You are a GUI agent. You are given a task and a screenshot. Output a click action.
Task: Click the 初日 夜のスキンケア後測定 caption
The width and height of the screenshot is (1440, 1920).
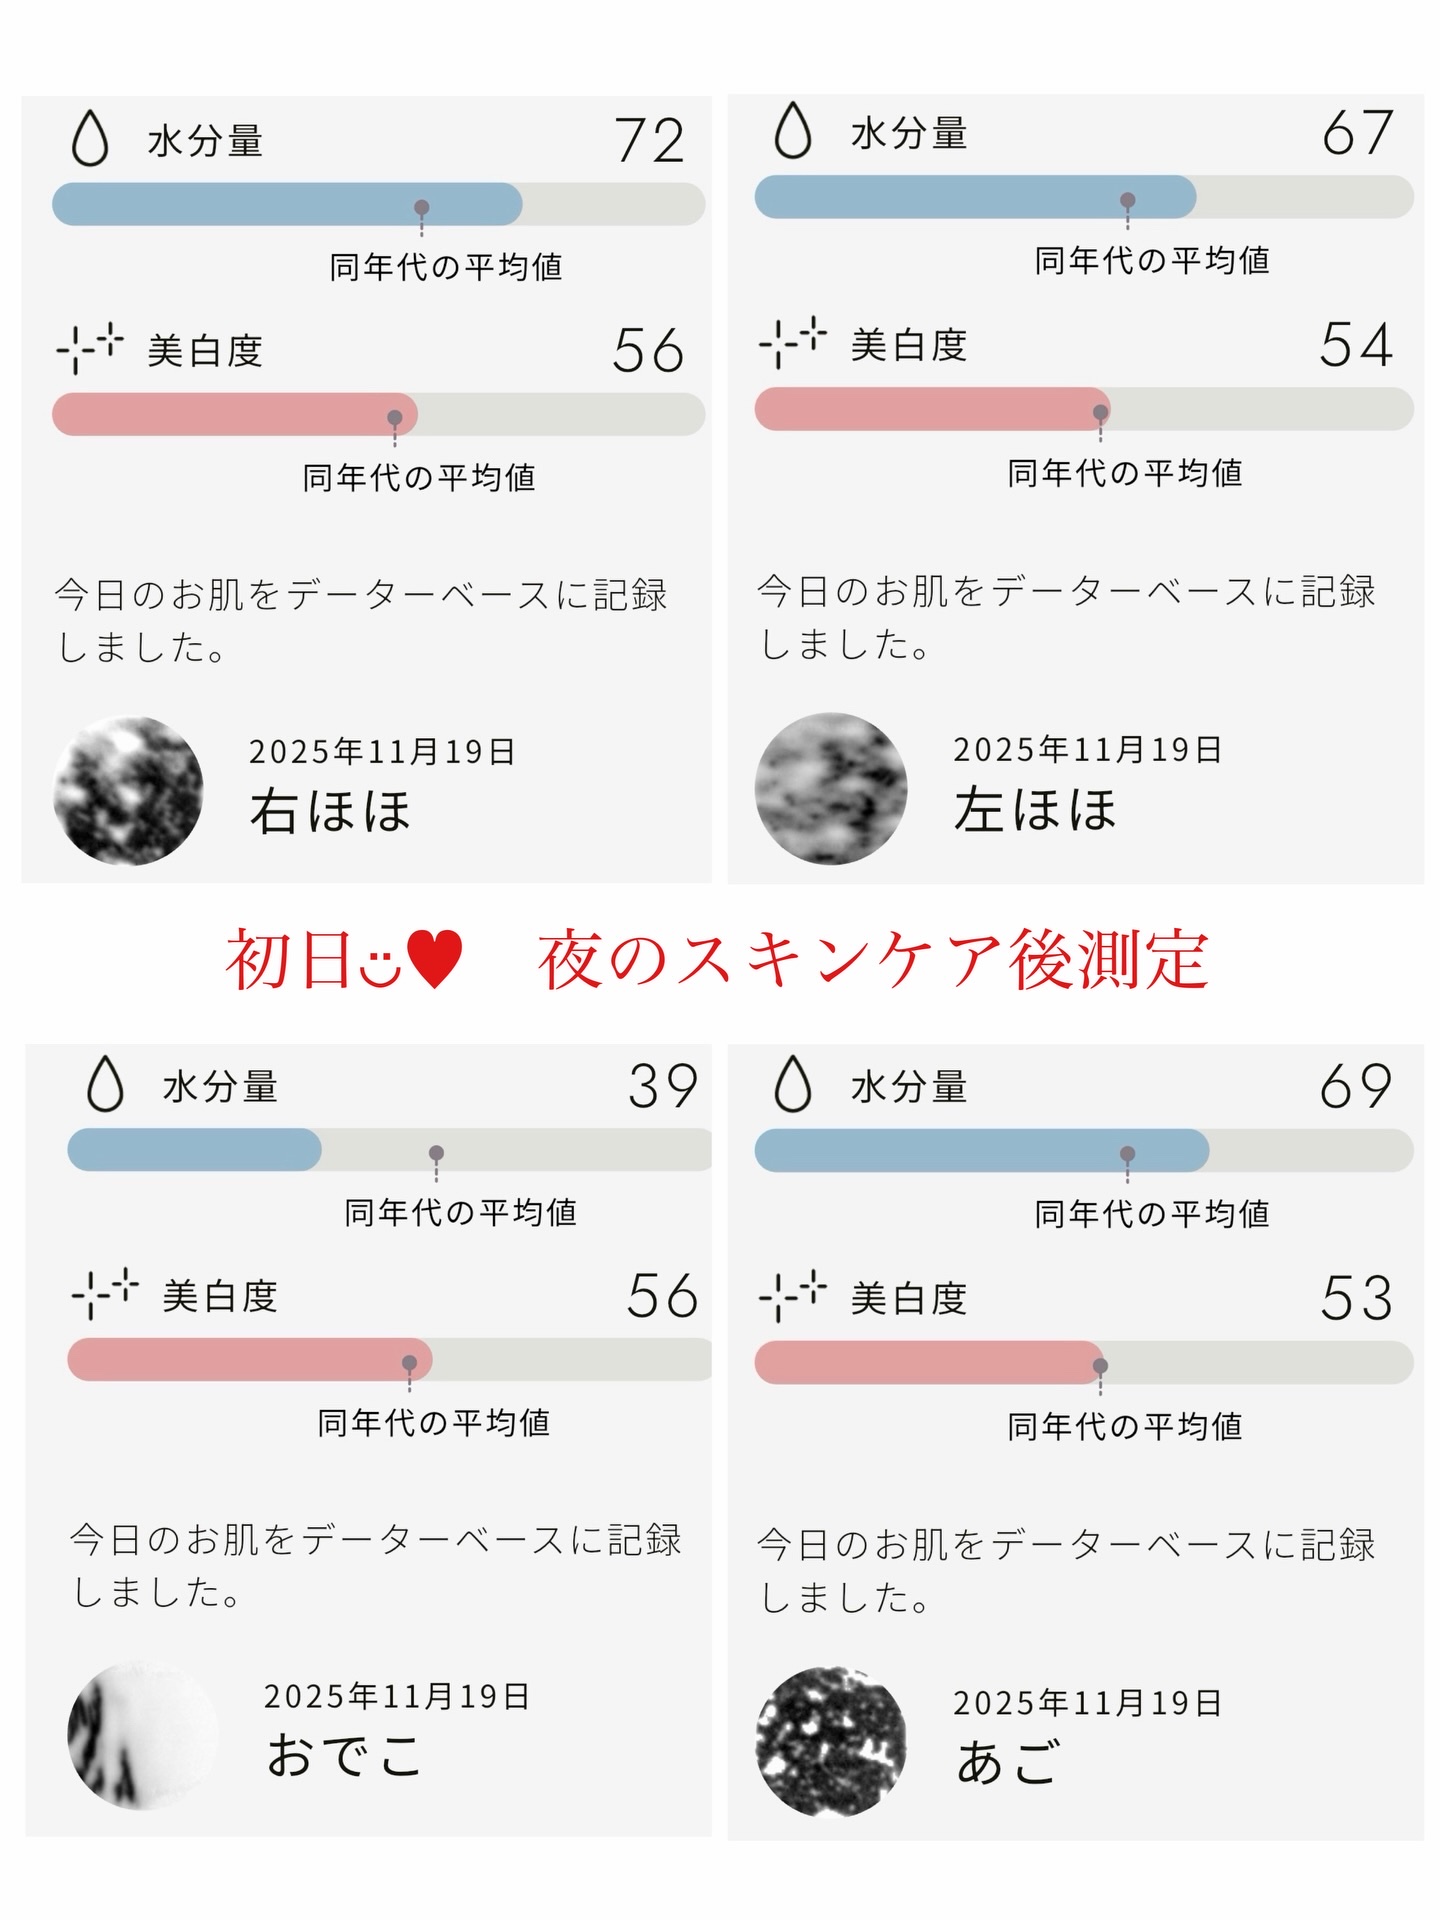coord(716,960)
